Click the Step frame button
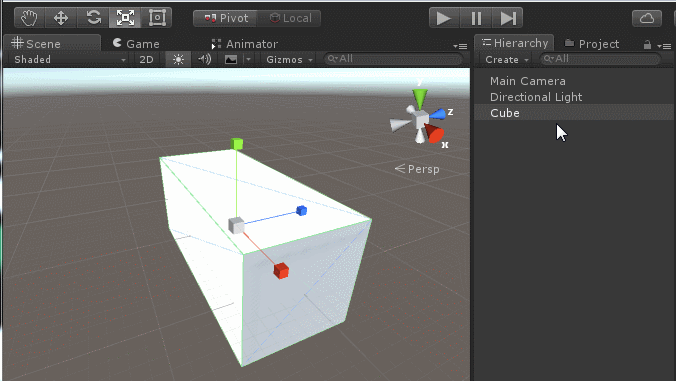 507,19
